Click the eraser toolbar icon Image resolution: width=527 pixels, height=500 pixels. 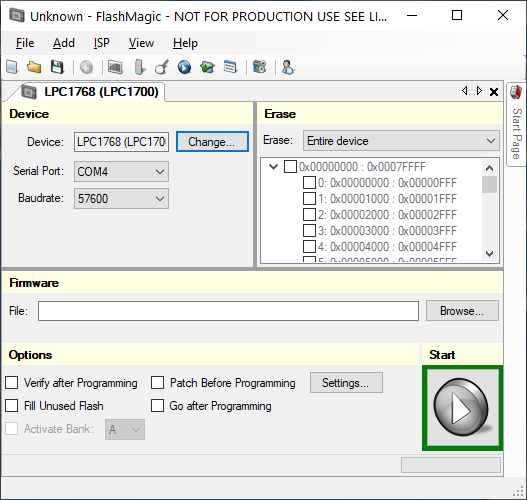pos(139,67)
